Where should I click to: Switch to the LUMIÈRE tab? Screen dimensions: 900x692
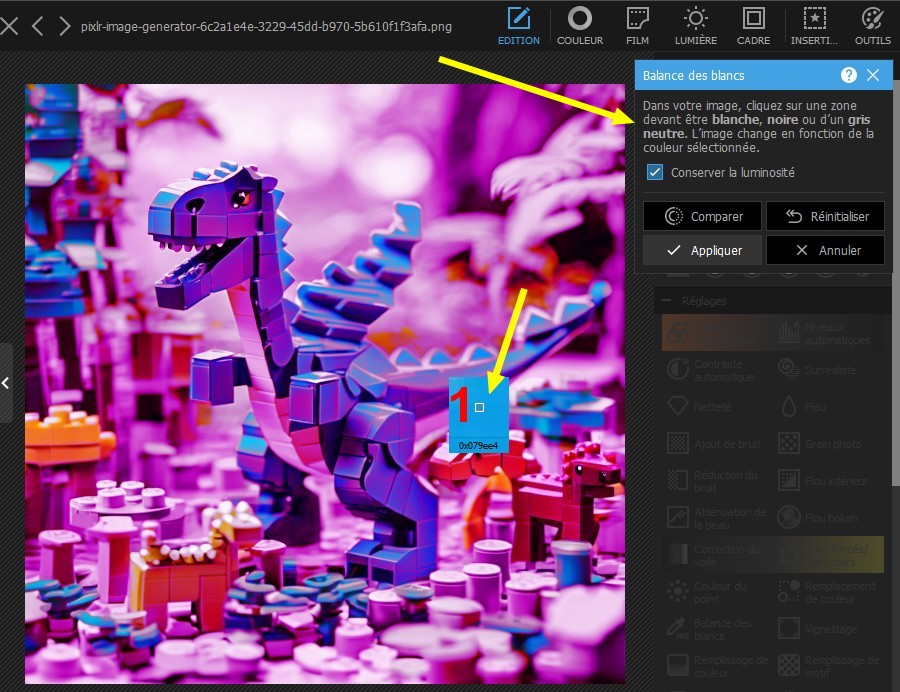pos(696,26)
